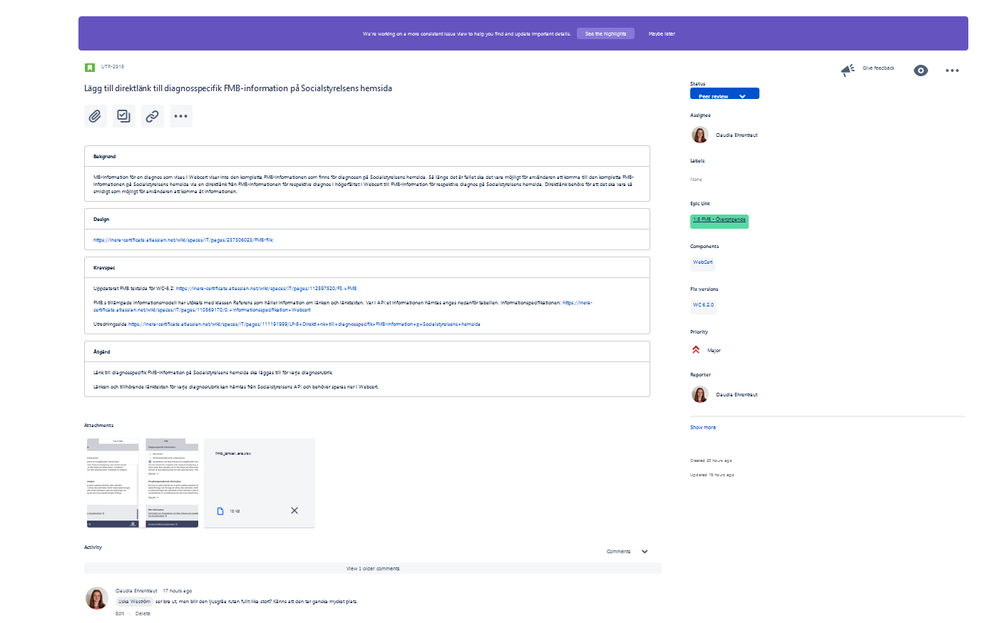Image resolution: width=999 pixels, height=623 pixels.
Task: Click the Give feedback megaphone icon
Action: click(849, 70)
